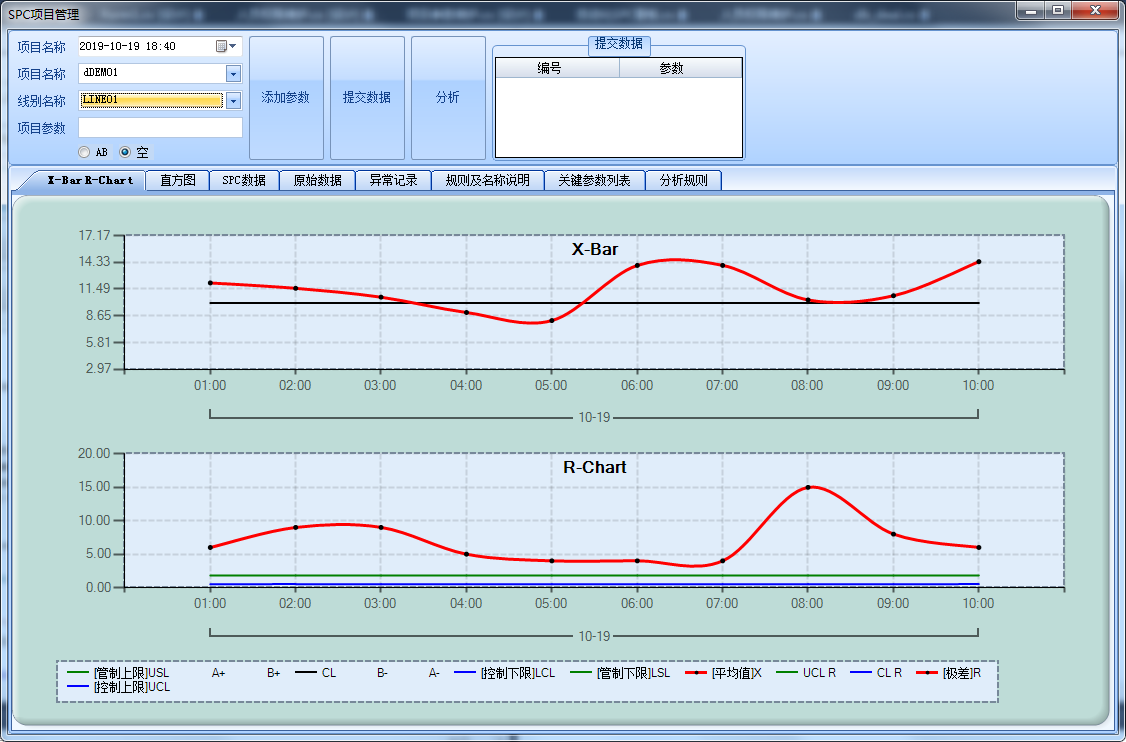Click the R-Chart peak point at 08:00
Image resolution: width=1126 pixels, height=742 pixels.
807,487
